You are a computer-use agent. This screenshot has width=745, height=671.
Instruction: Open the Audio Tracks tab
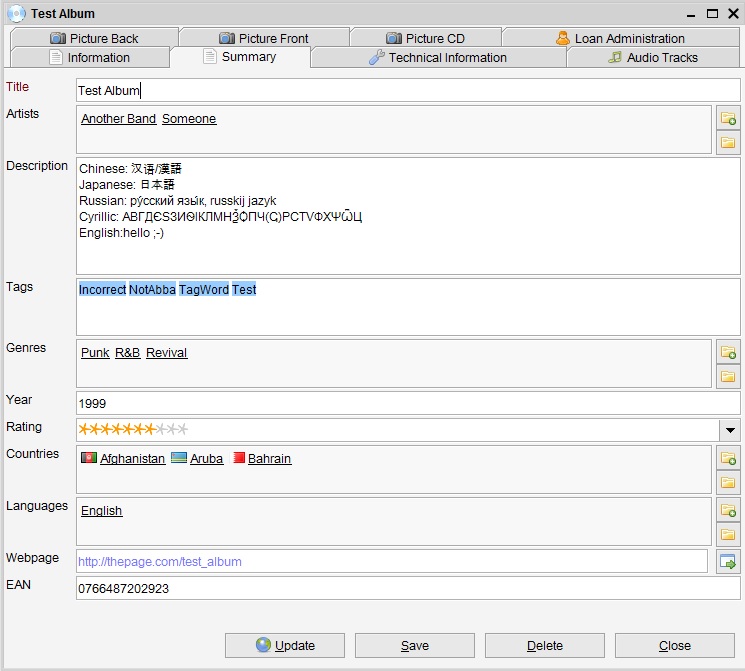click(653, 58)
